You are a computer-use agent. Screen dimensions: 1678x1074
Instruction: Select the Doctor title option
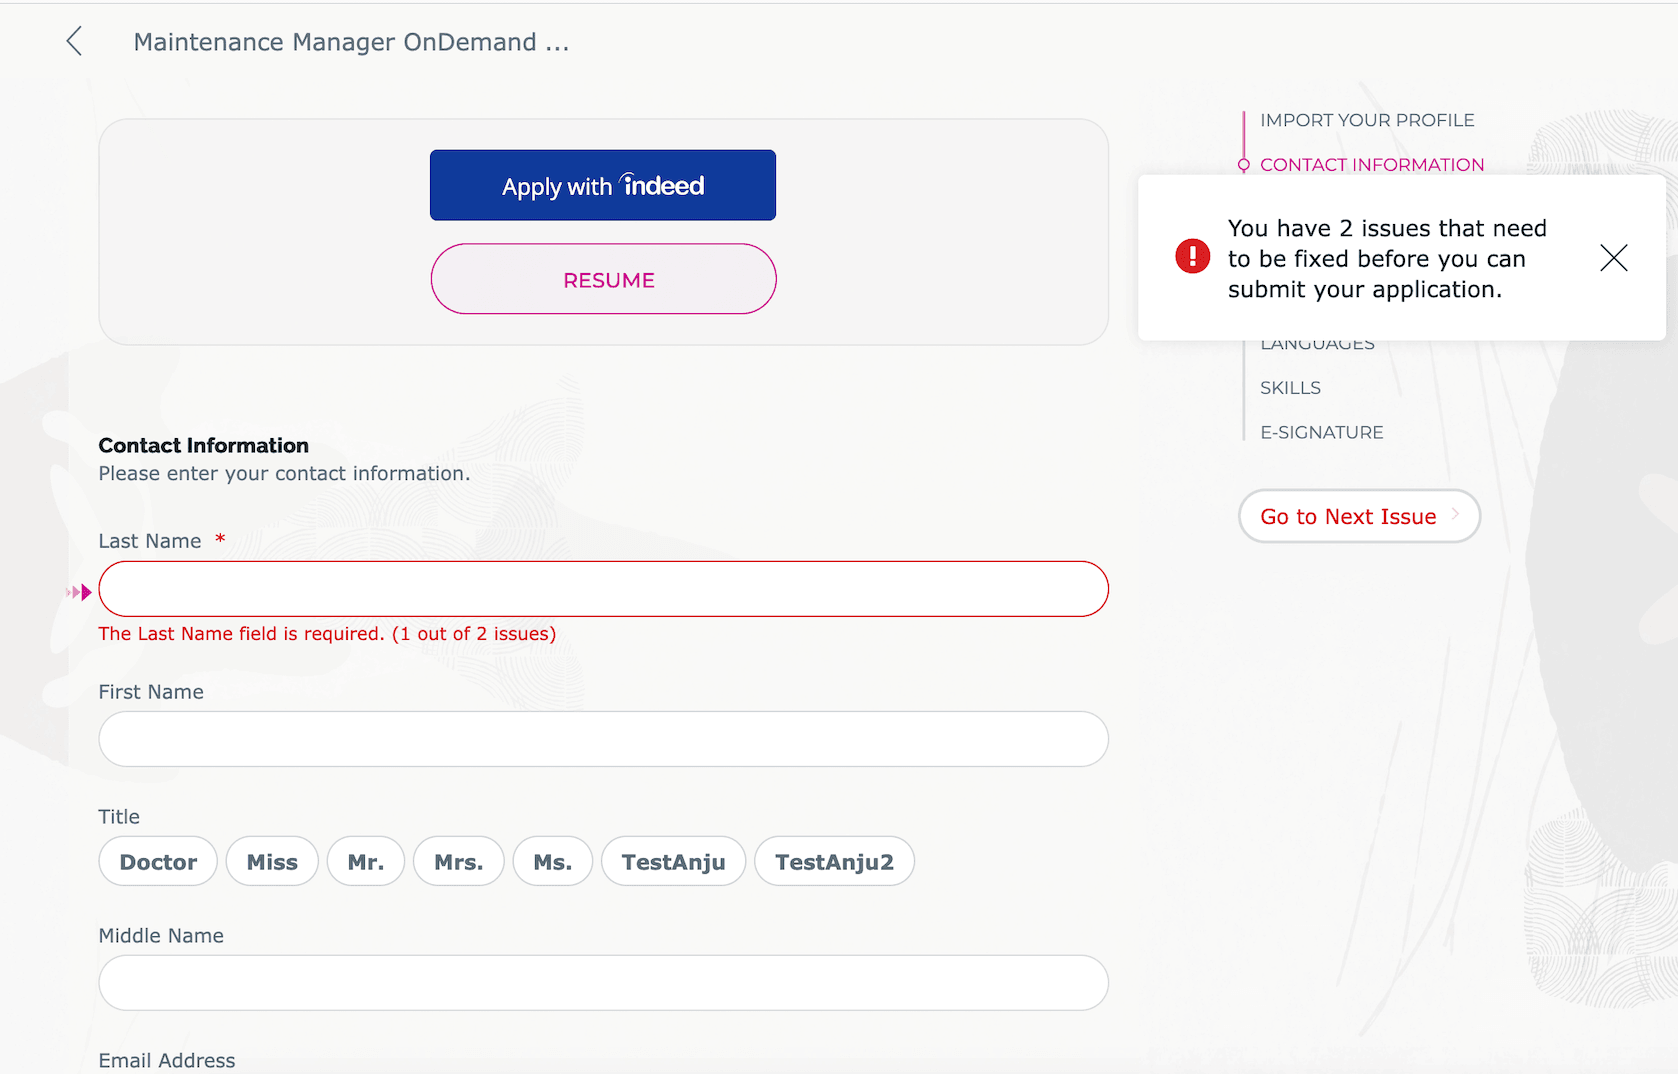[158, 861]
